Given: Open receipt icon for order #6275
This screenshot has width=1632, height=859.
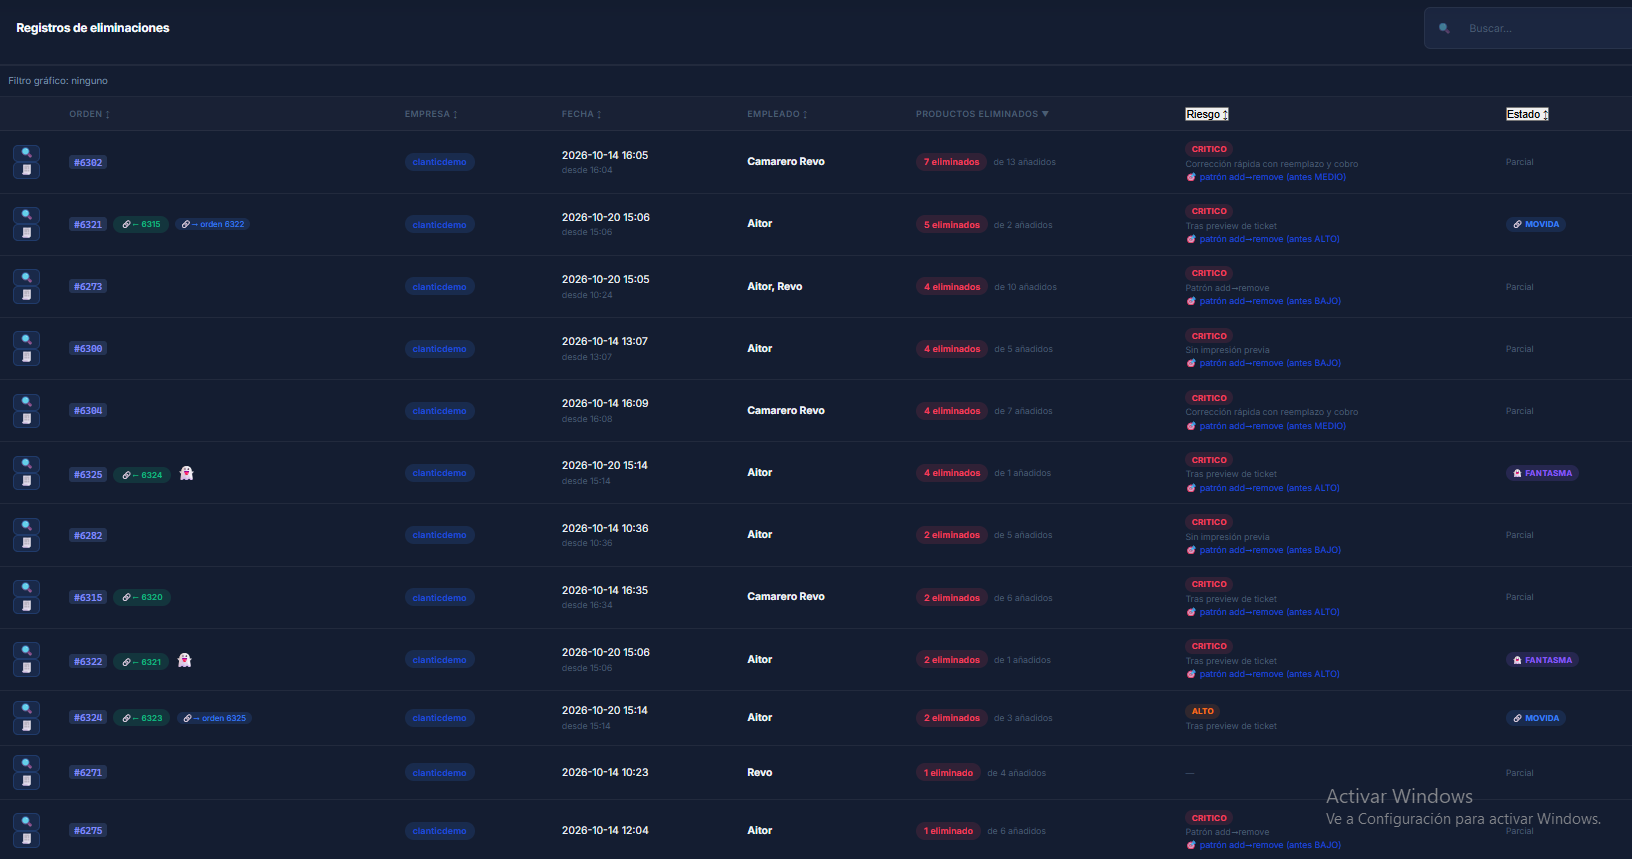Looking at the screenshot, I should point(26,839).
